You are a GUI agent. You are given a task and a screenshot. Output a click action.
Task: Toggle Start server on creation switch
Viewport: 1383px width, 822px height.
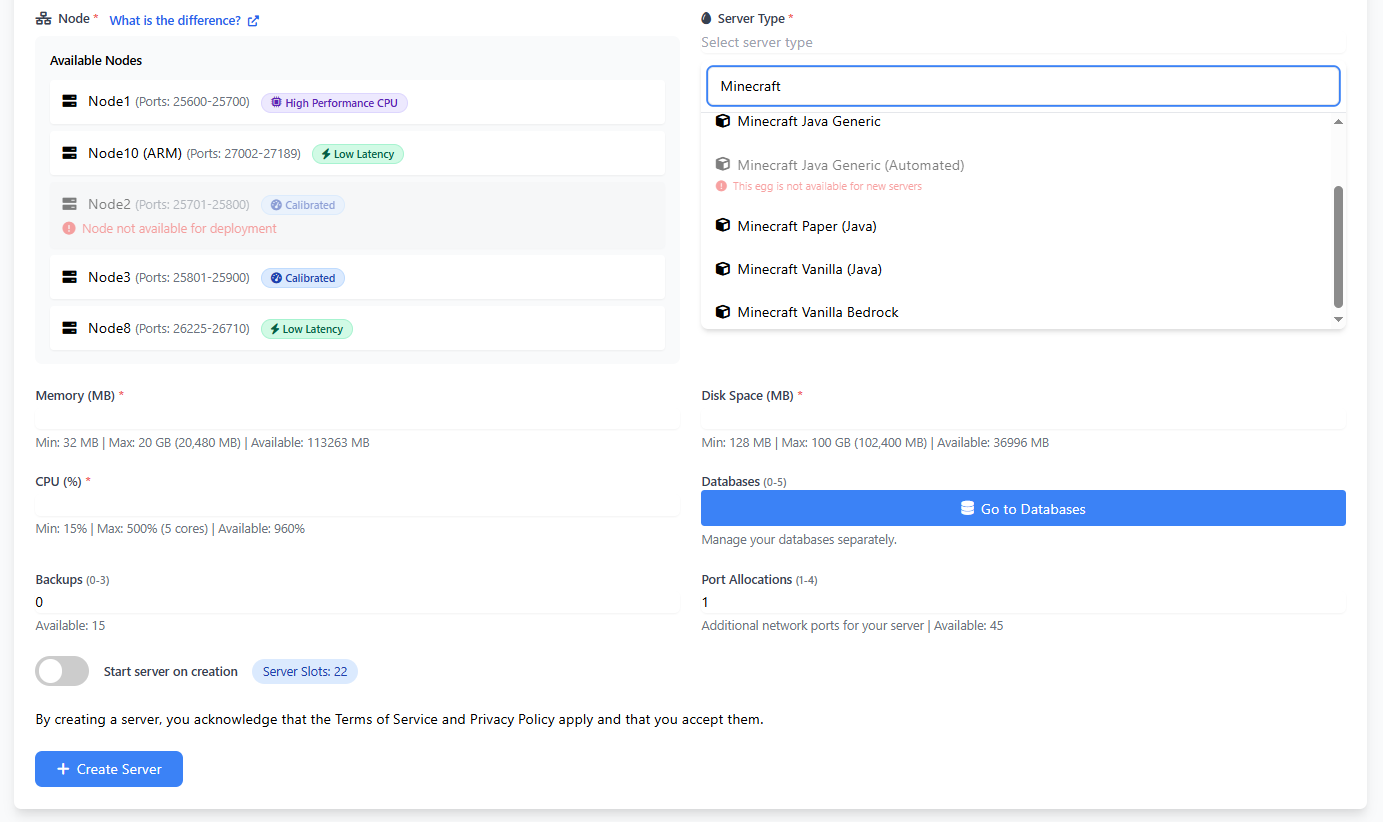tap(62, 671)
